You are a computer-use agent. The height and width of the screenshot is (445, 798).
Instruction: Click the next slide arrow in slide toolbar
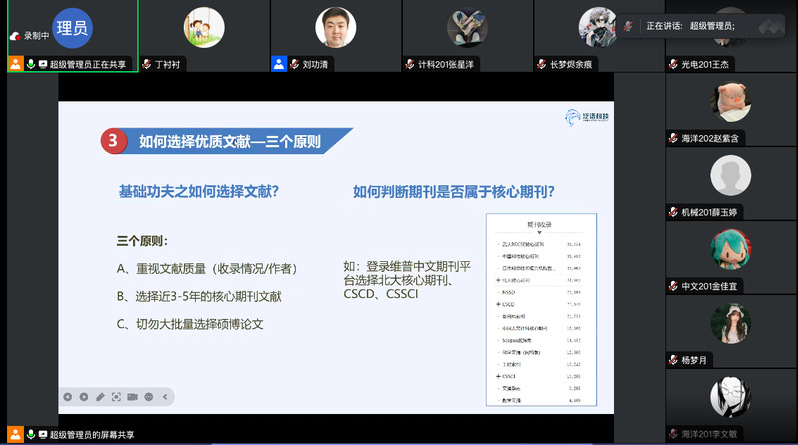coord(84,397)
